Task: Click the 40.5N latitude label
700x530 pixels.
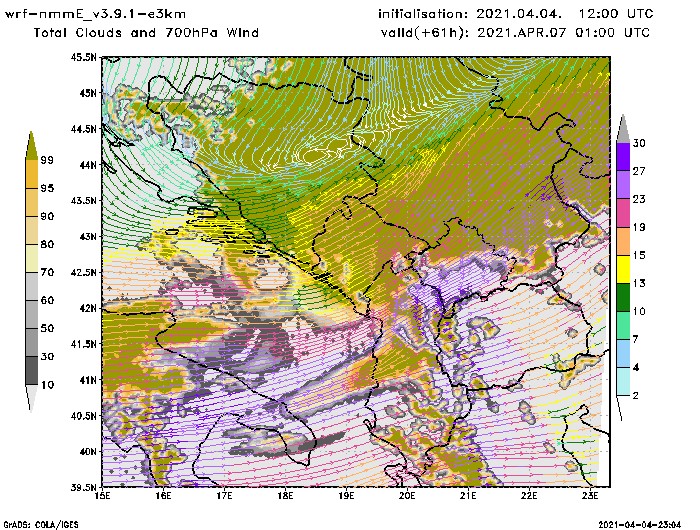Action: click(83, 416)
